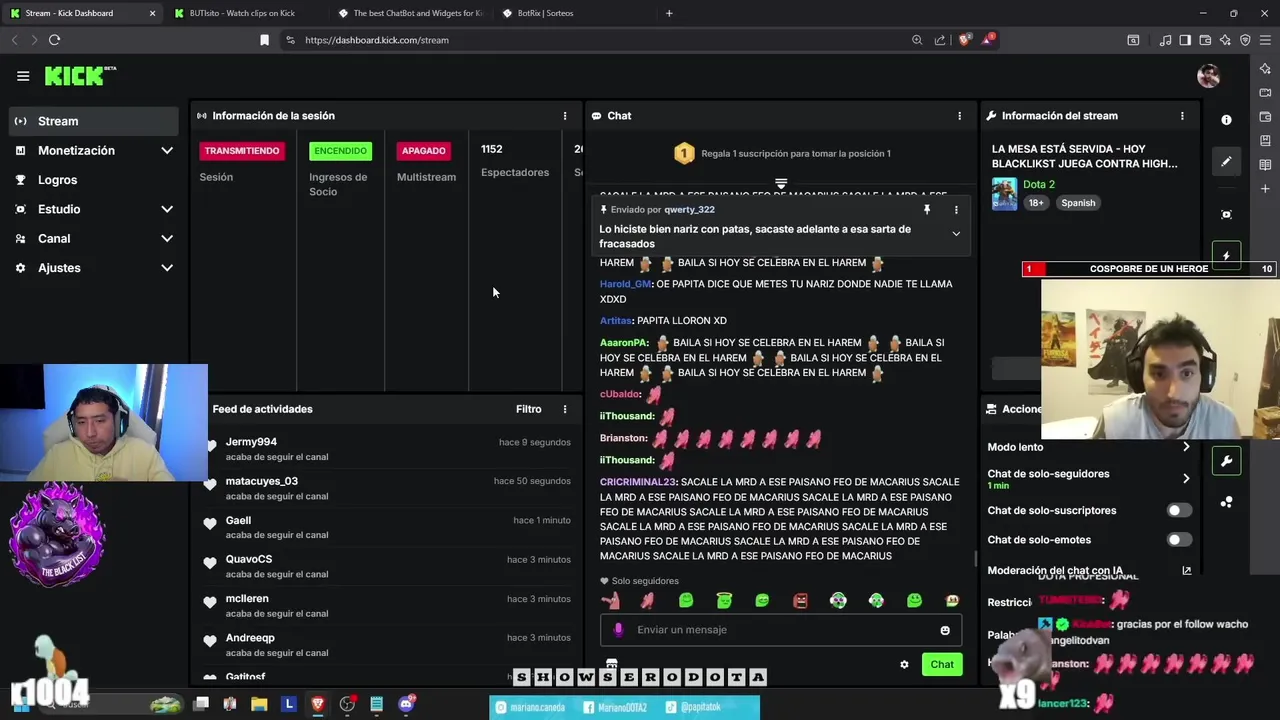Click the Regala 1 suscripción banner
The height and width of the screenshot is (720, 1280).
pyautogui.click(x=780, y=154)
